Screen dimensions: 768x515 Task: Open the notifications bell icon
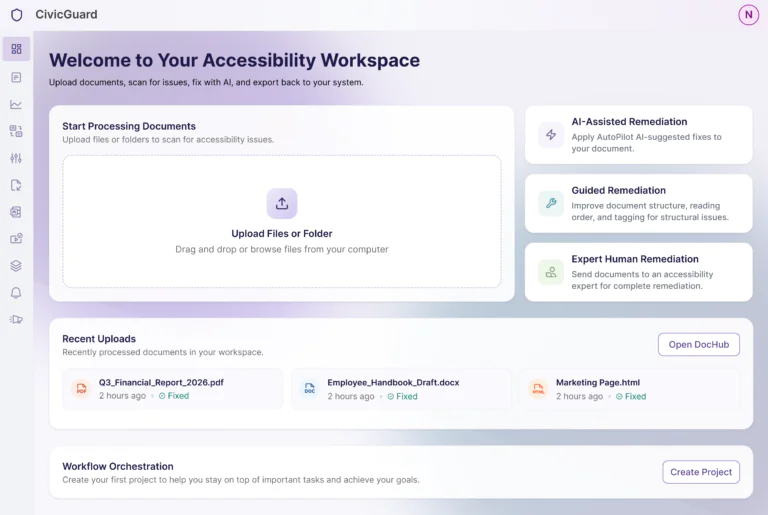click(16, 293)
